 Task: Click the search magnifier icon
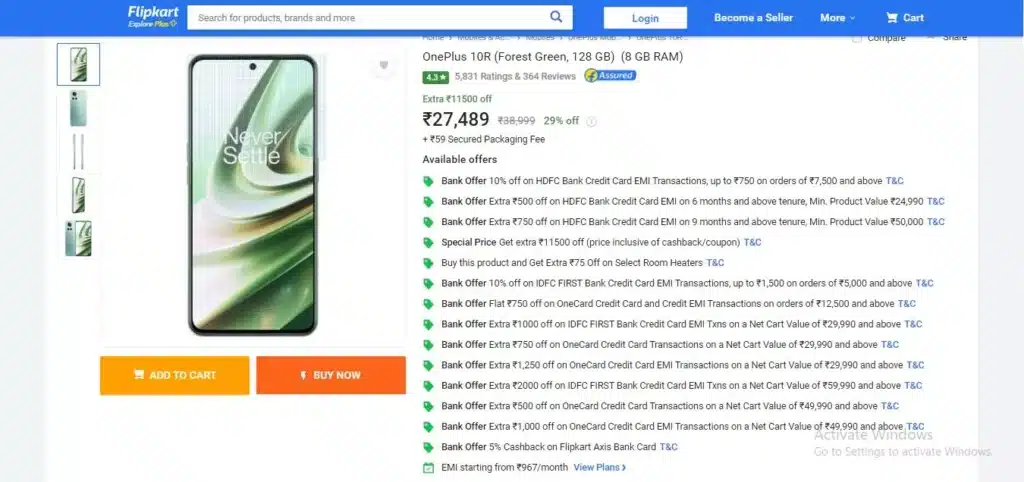click(556, 17)
